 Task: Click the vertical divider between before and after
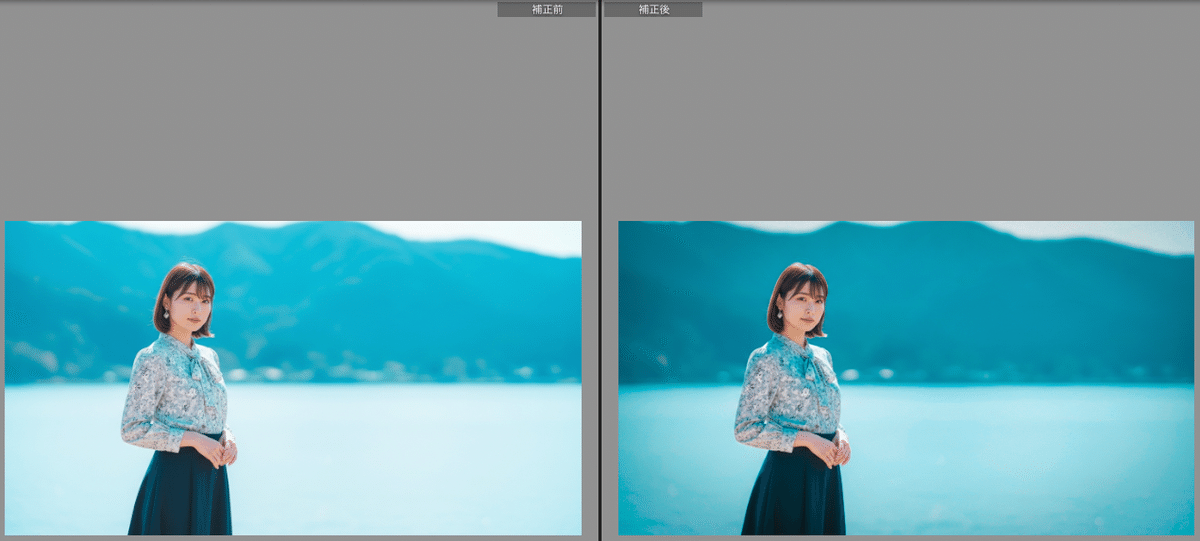tap(599, 270)
